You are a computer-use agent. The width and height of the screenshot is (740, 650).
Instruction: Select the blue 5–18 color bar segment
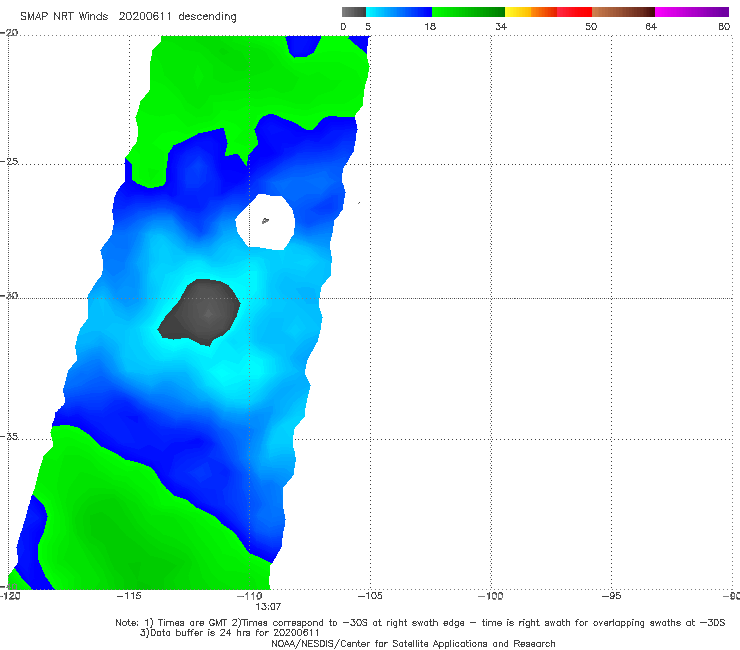click(x=399, y=12)
